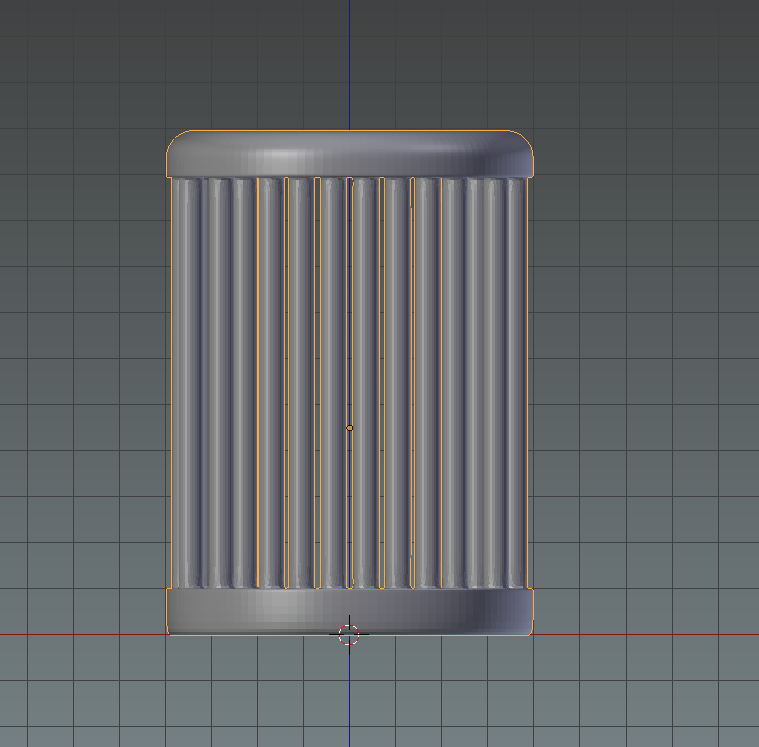The width and height of the screenshot is (759, 747).
Task: Select the ribbed cylinder's rounded top cap
Action: (x=349, y=153)
